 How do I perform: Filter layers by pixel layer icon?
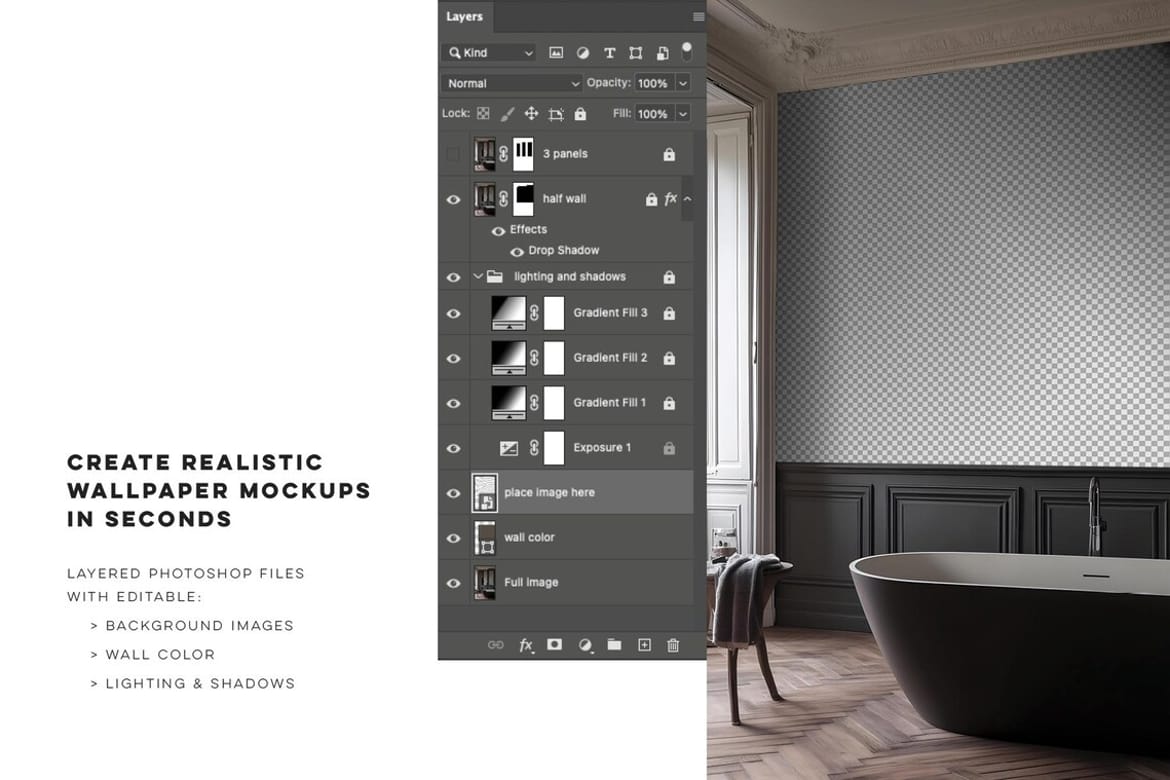(556, 52)
